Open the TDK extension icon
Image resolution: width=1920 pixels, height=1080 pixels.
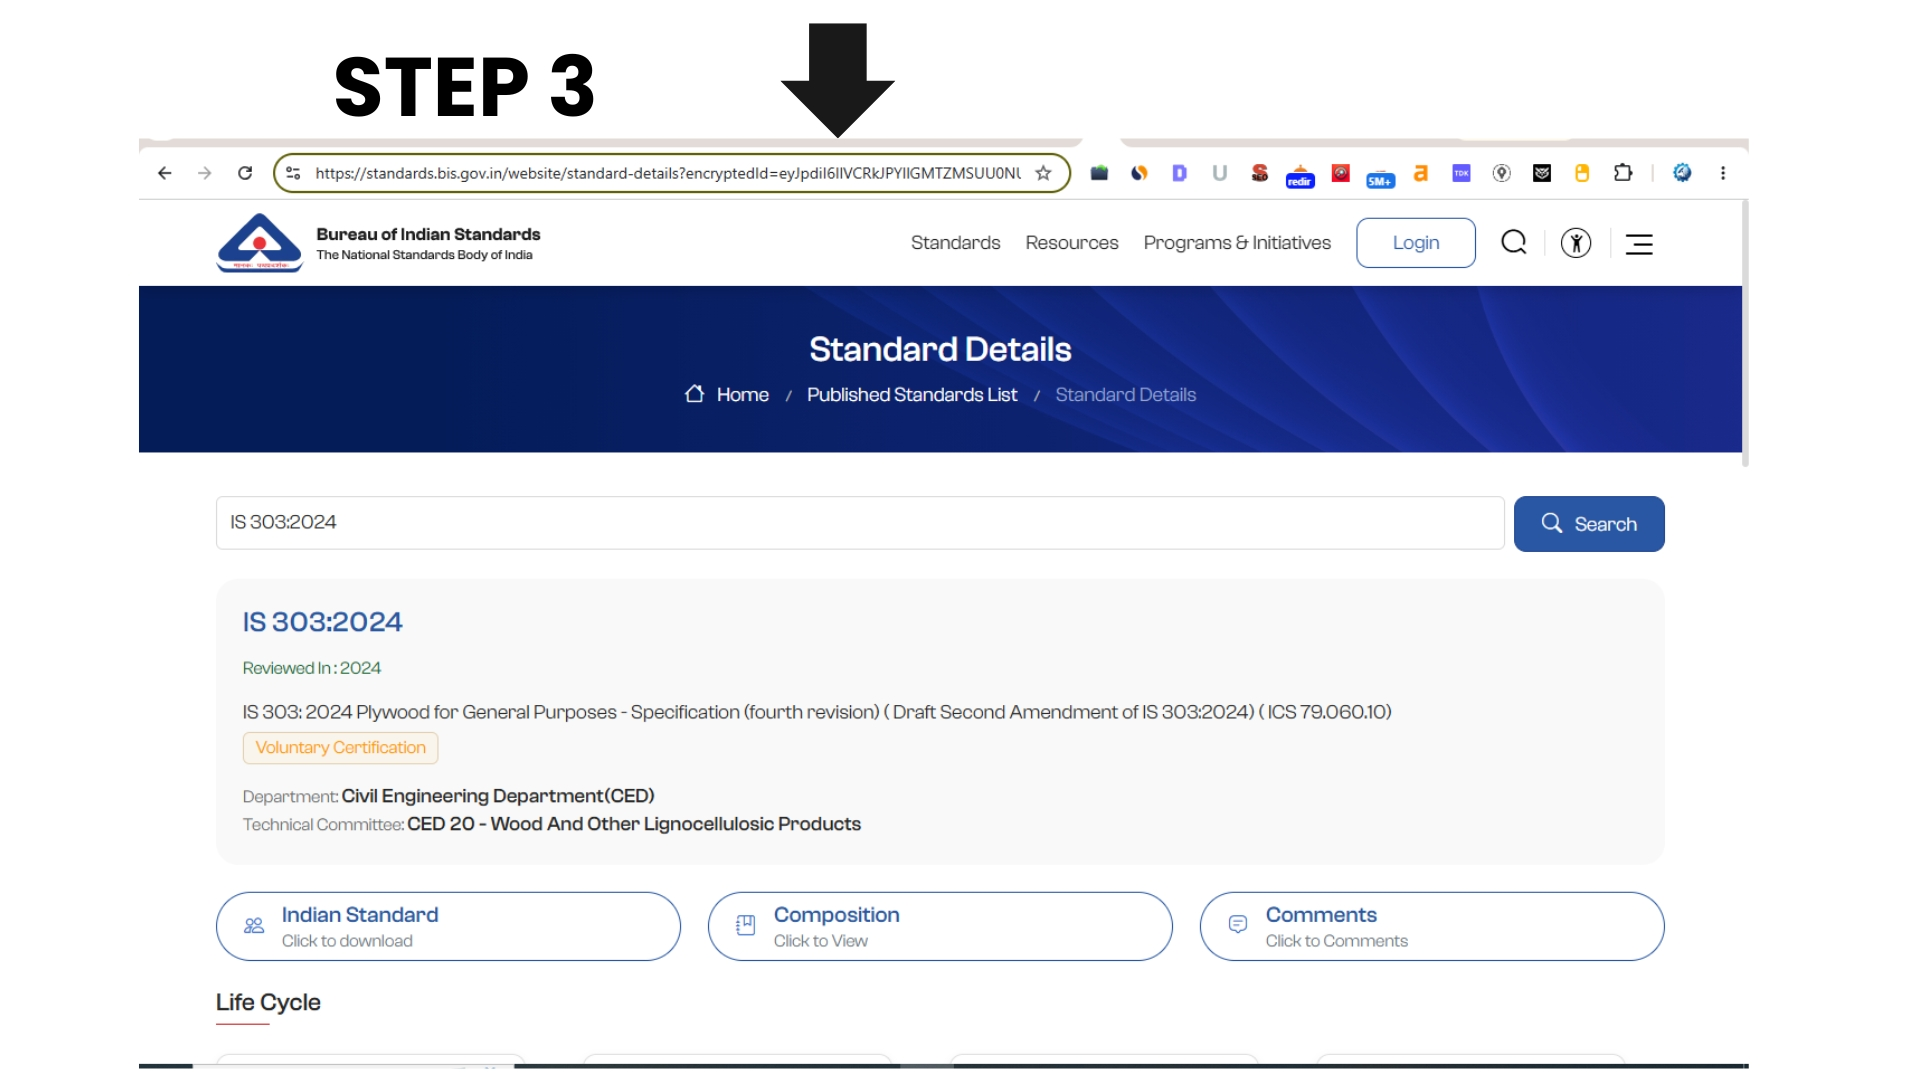click(x=1461, y=173)
